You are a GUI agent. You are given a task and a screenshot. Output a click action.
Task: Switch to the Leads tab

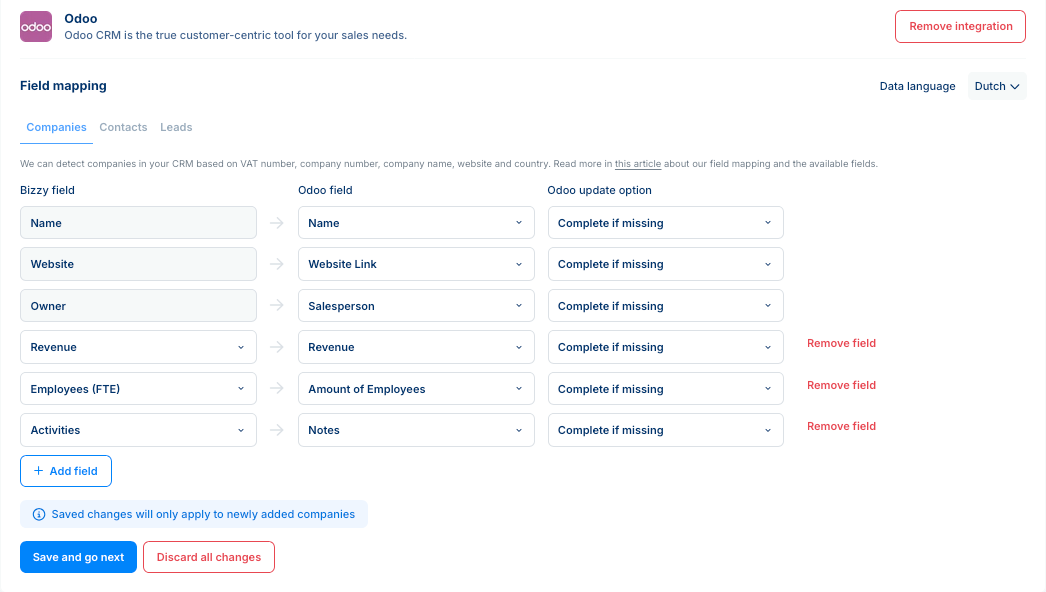click(x=176, y=127)
